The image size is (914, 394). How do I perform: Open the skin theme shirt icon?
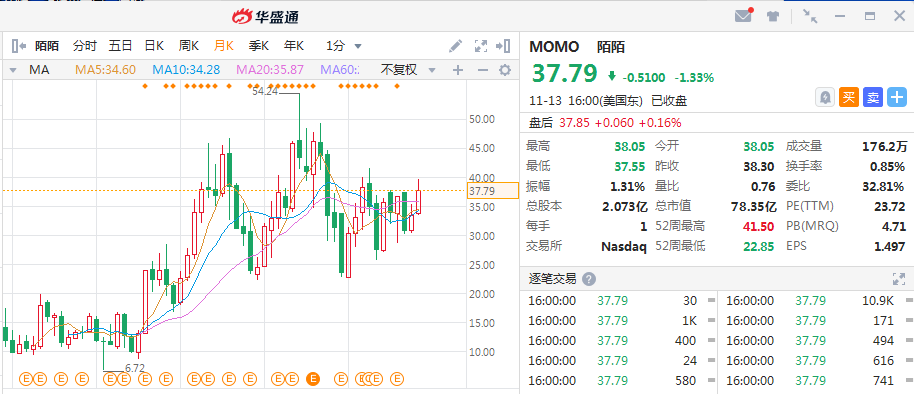(773, 16)
